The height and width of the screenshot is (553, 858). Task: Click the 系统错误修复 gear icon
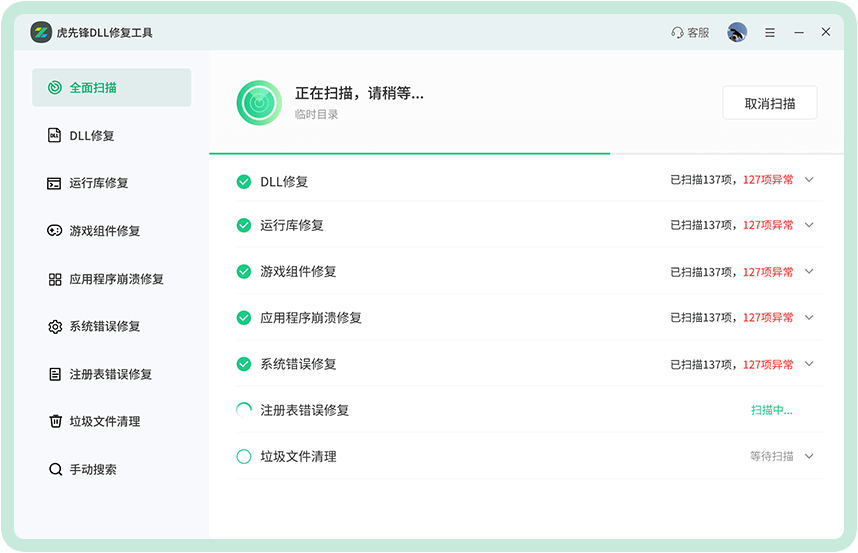click(55, 326)
